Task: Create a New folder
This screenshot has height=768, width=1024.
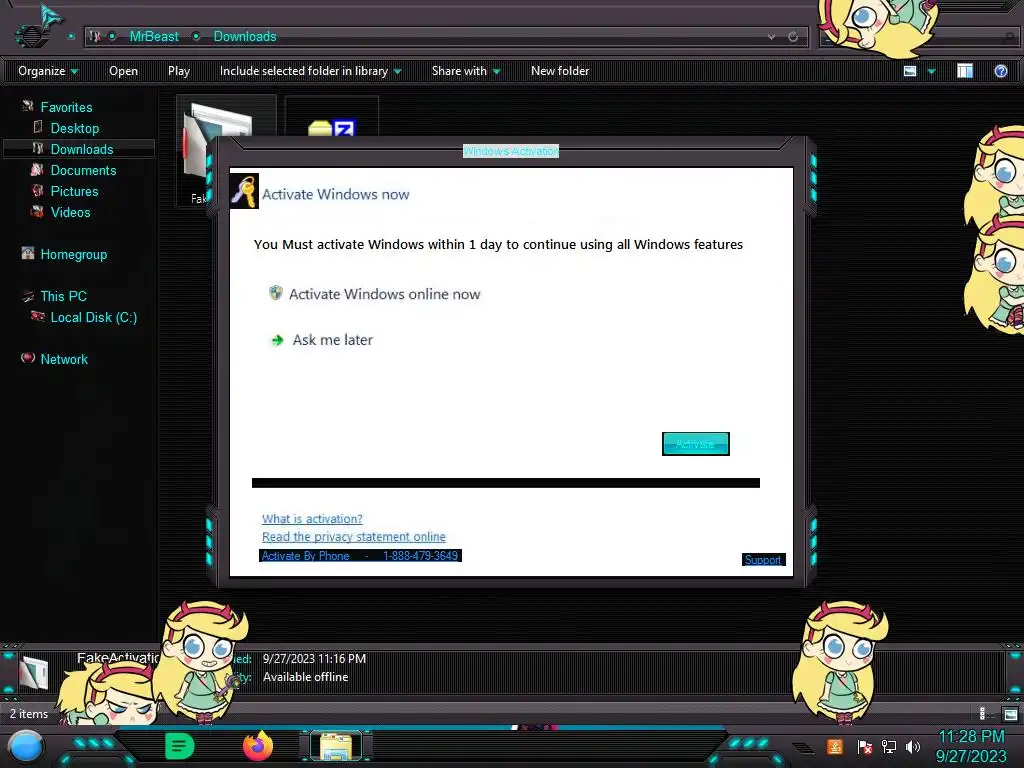Action: coord(560,71)
